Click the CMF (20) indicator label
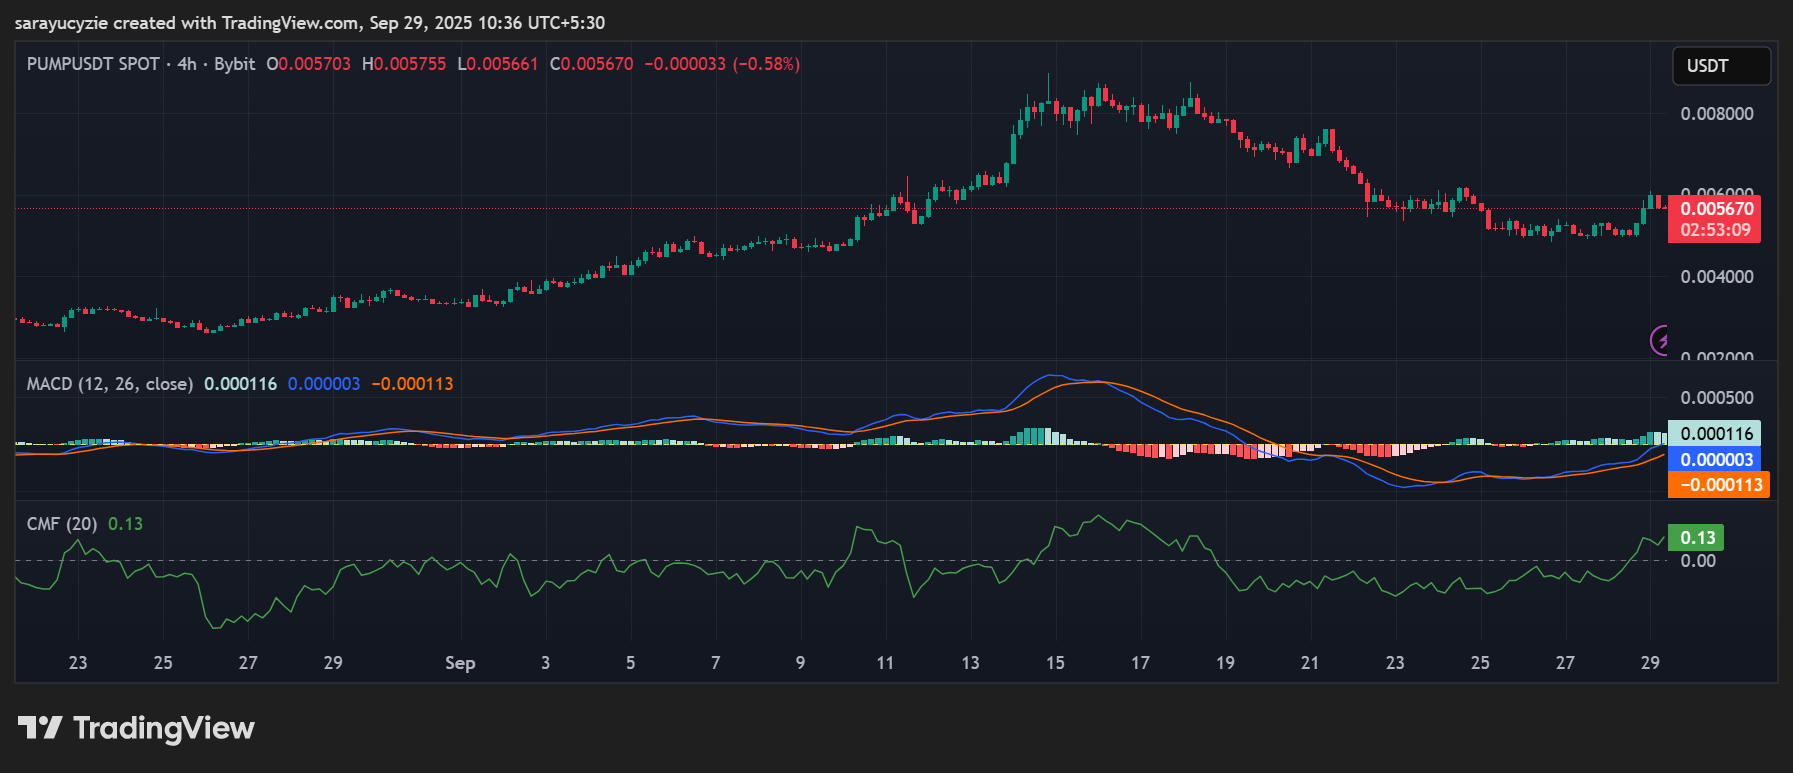1793x773 pixels. pyautogui.click(x=61, y=524)
